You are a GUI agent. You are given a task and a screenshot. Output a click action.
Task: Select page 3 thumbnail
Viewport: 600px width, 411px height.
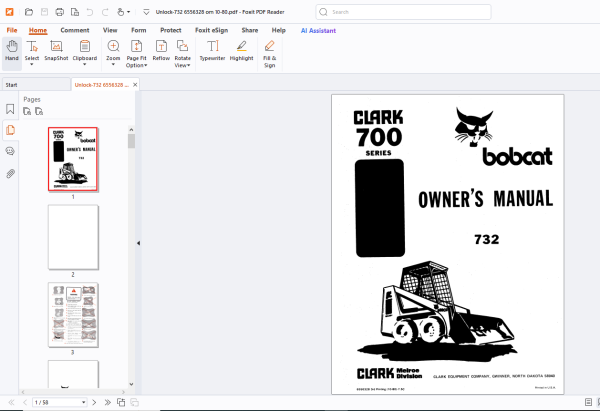pyautogui.click(x=73, y=315)
